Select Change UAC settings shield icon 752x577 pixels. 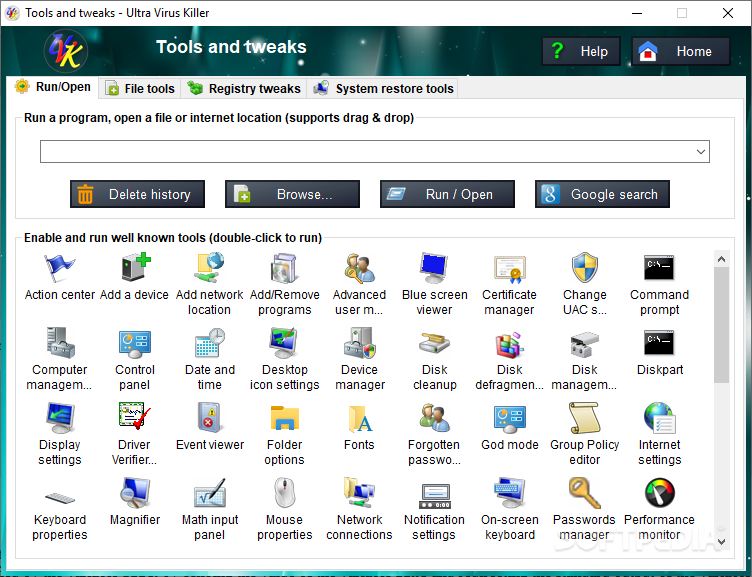click(585, 268)
